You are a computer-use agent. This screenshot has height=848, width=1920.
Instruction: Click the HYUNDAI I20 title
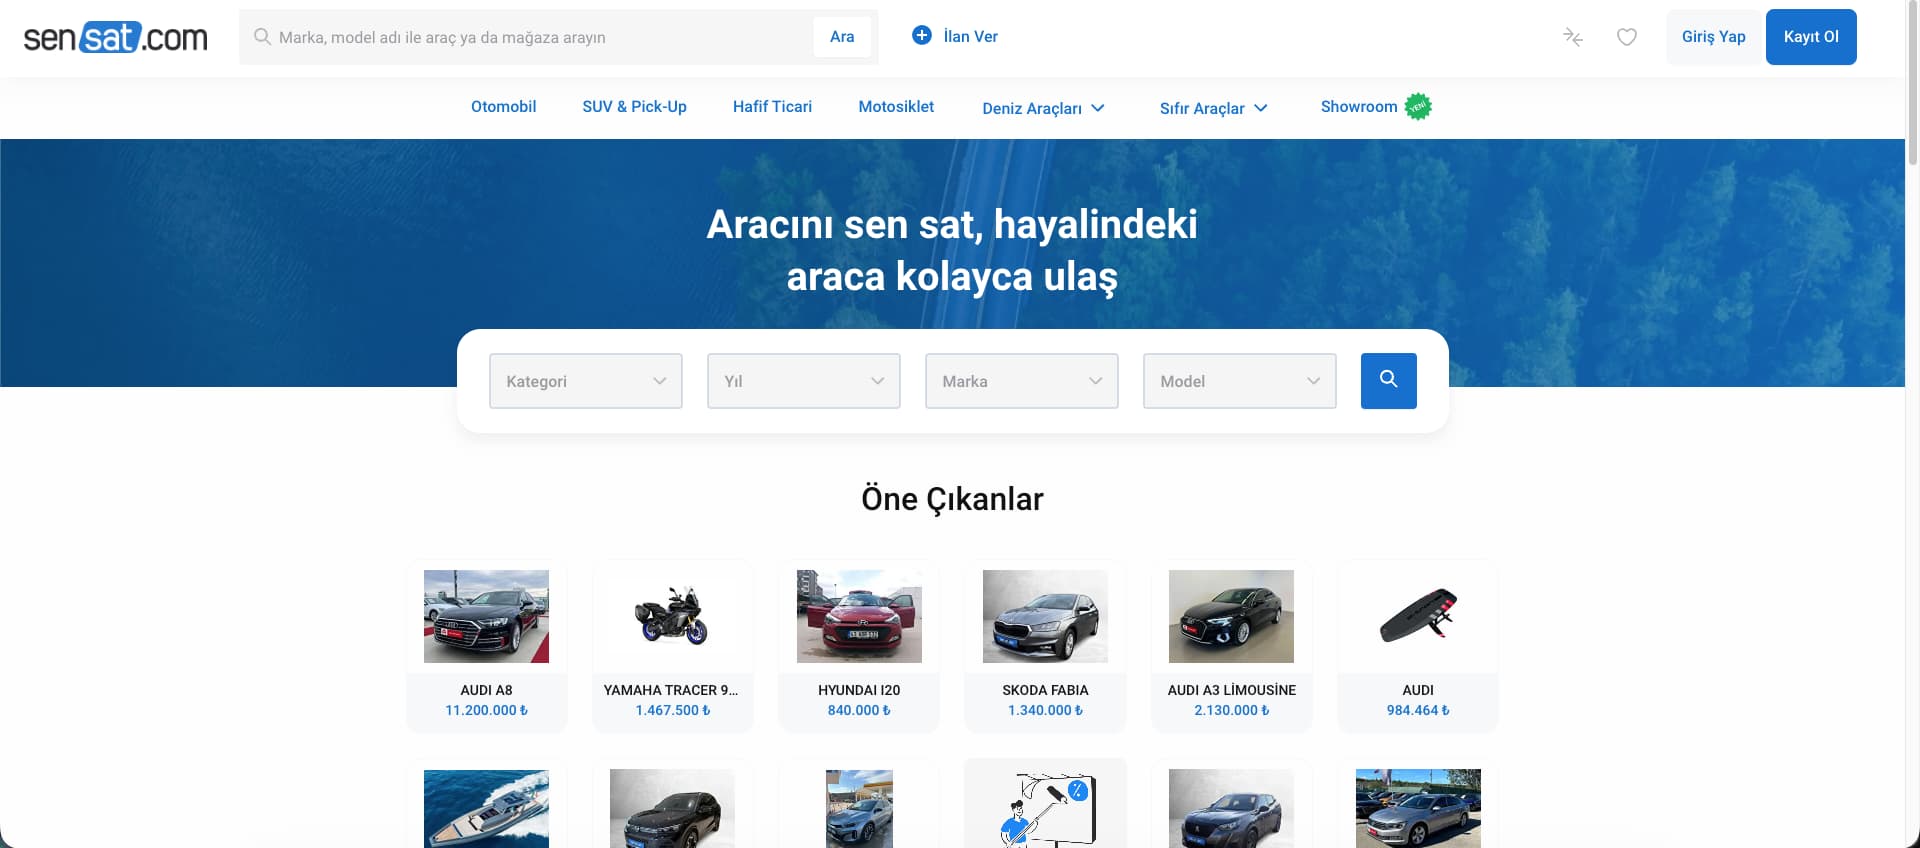click(859, 690)
